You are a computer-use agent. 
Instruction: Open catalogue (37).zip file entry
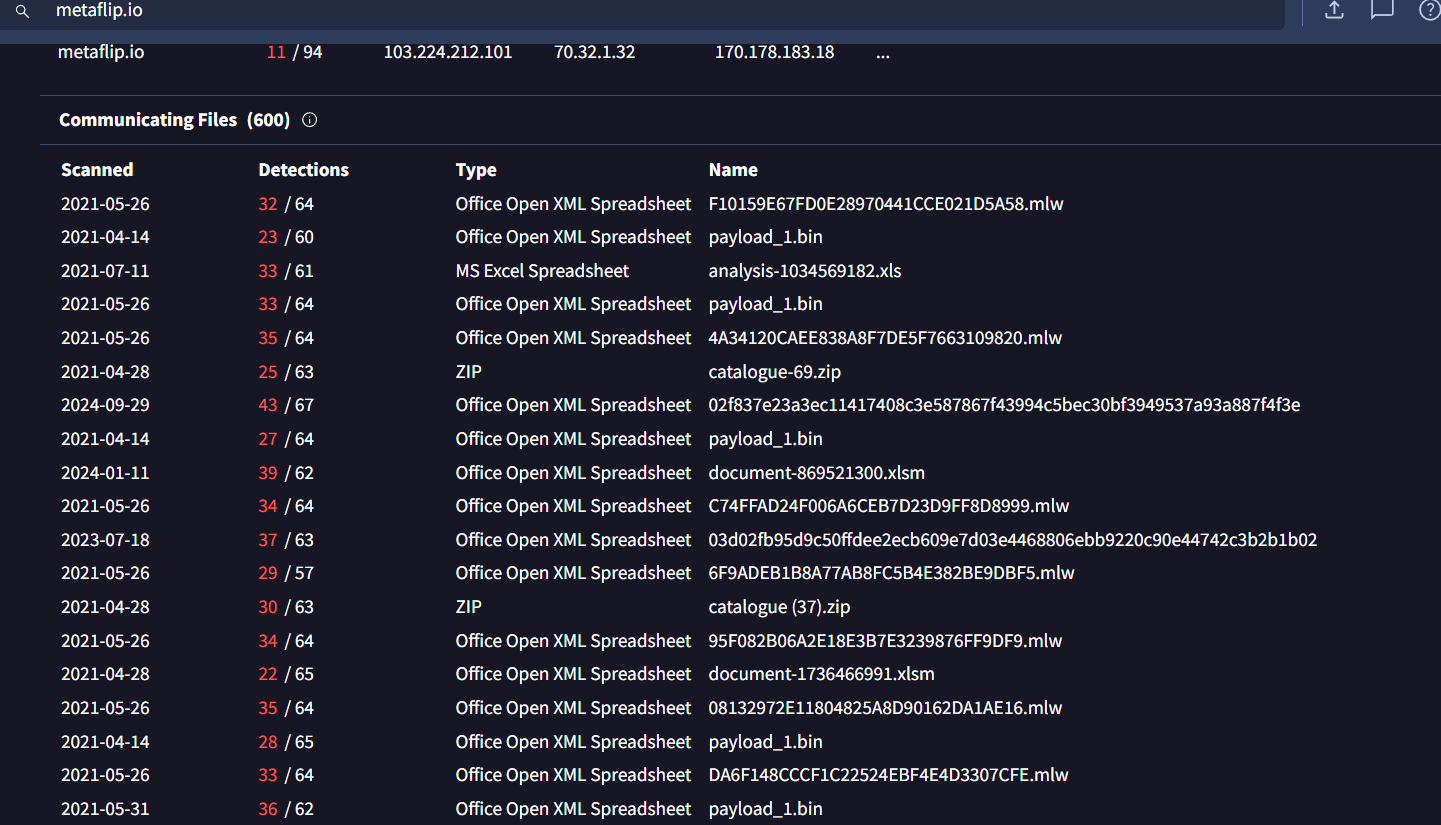pyautogui.click(x=779, y=607)
